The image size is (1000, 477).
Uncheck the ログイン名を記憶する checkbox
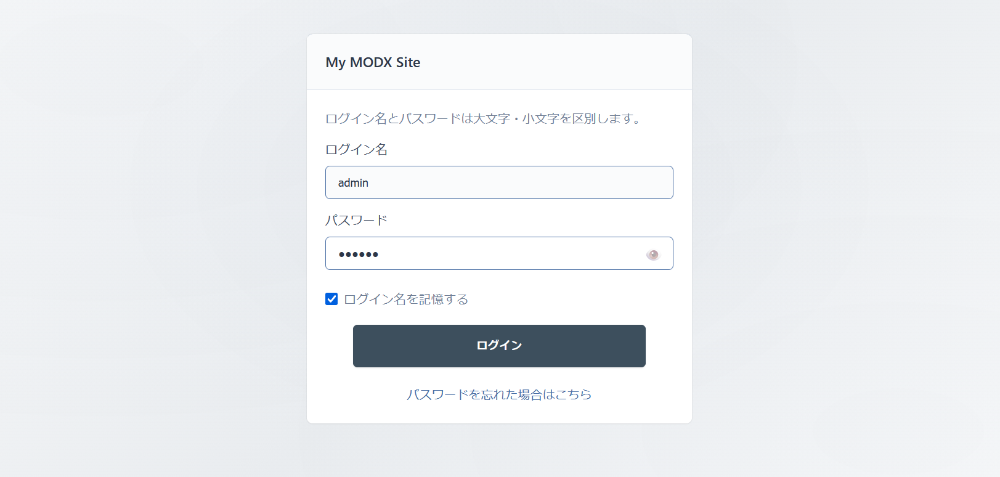(332, 299)
